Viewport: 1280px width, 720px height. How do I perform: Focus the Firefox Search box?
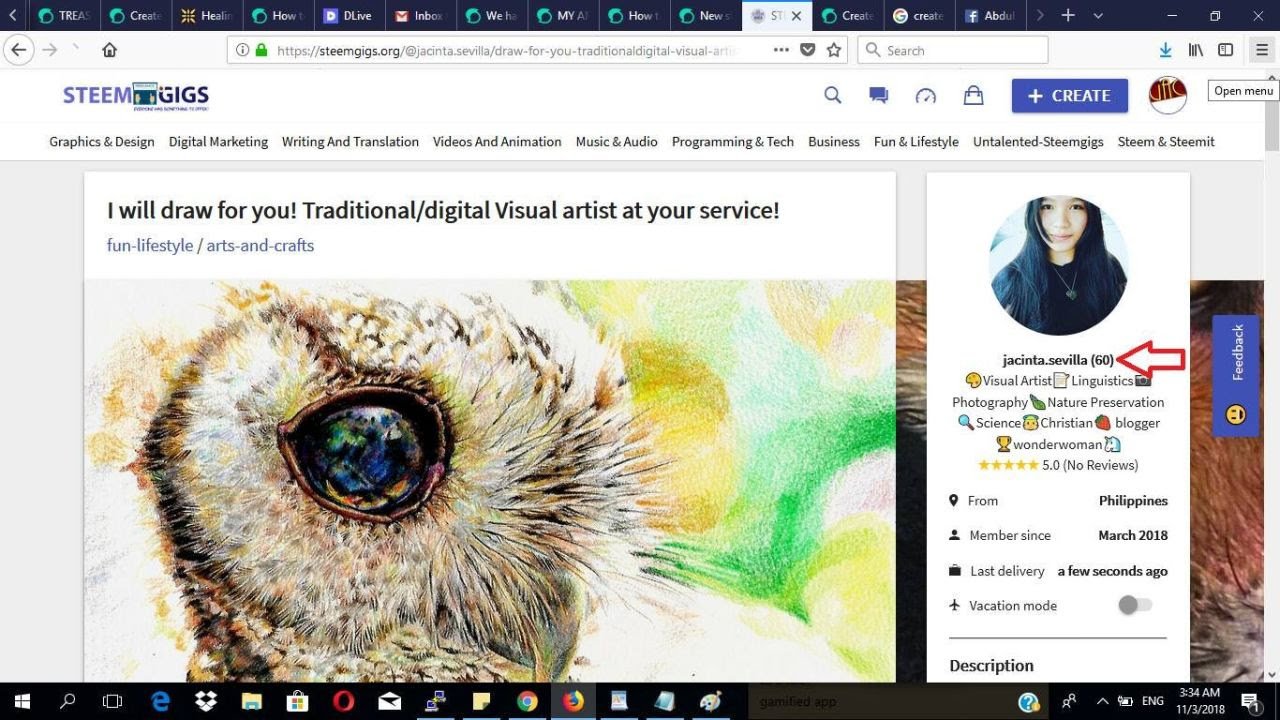click(x=953, y=50)
